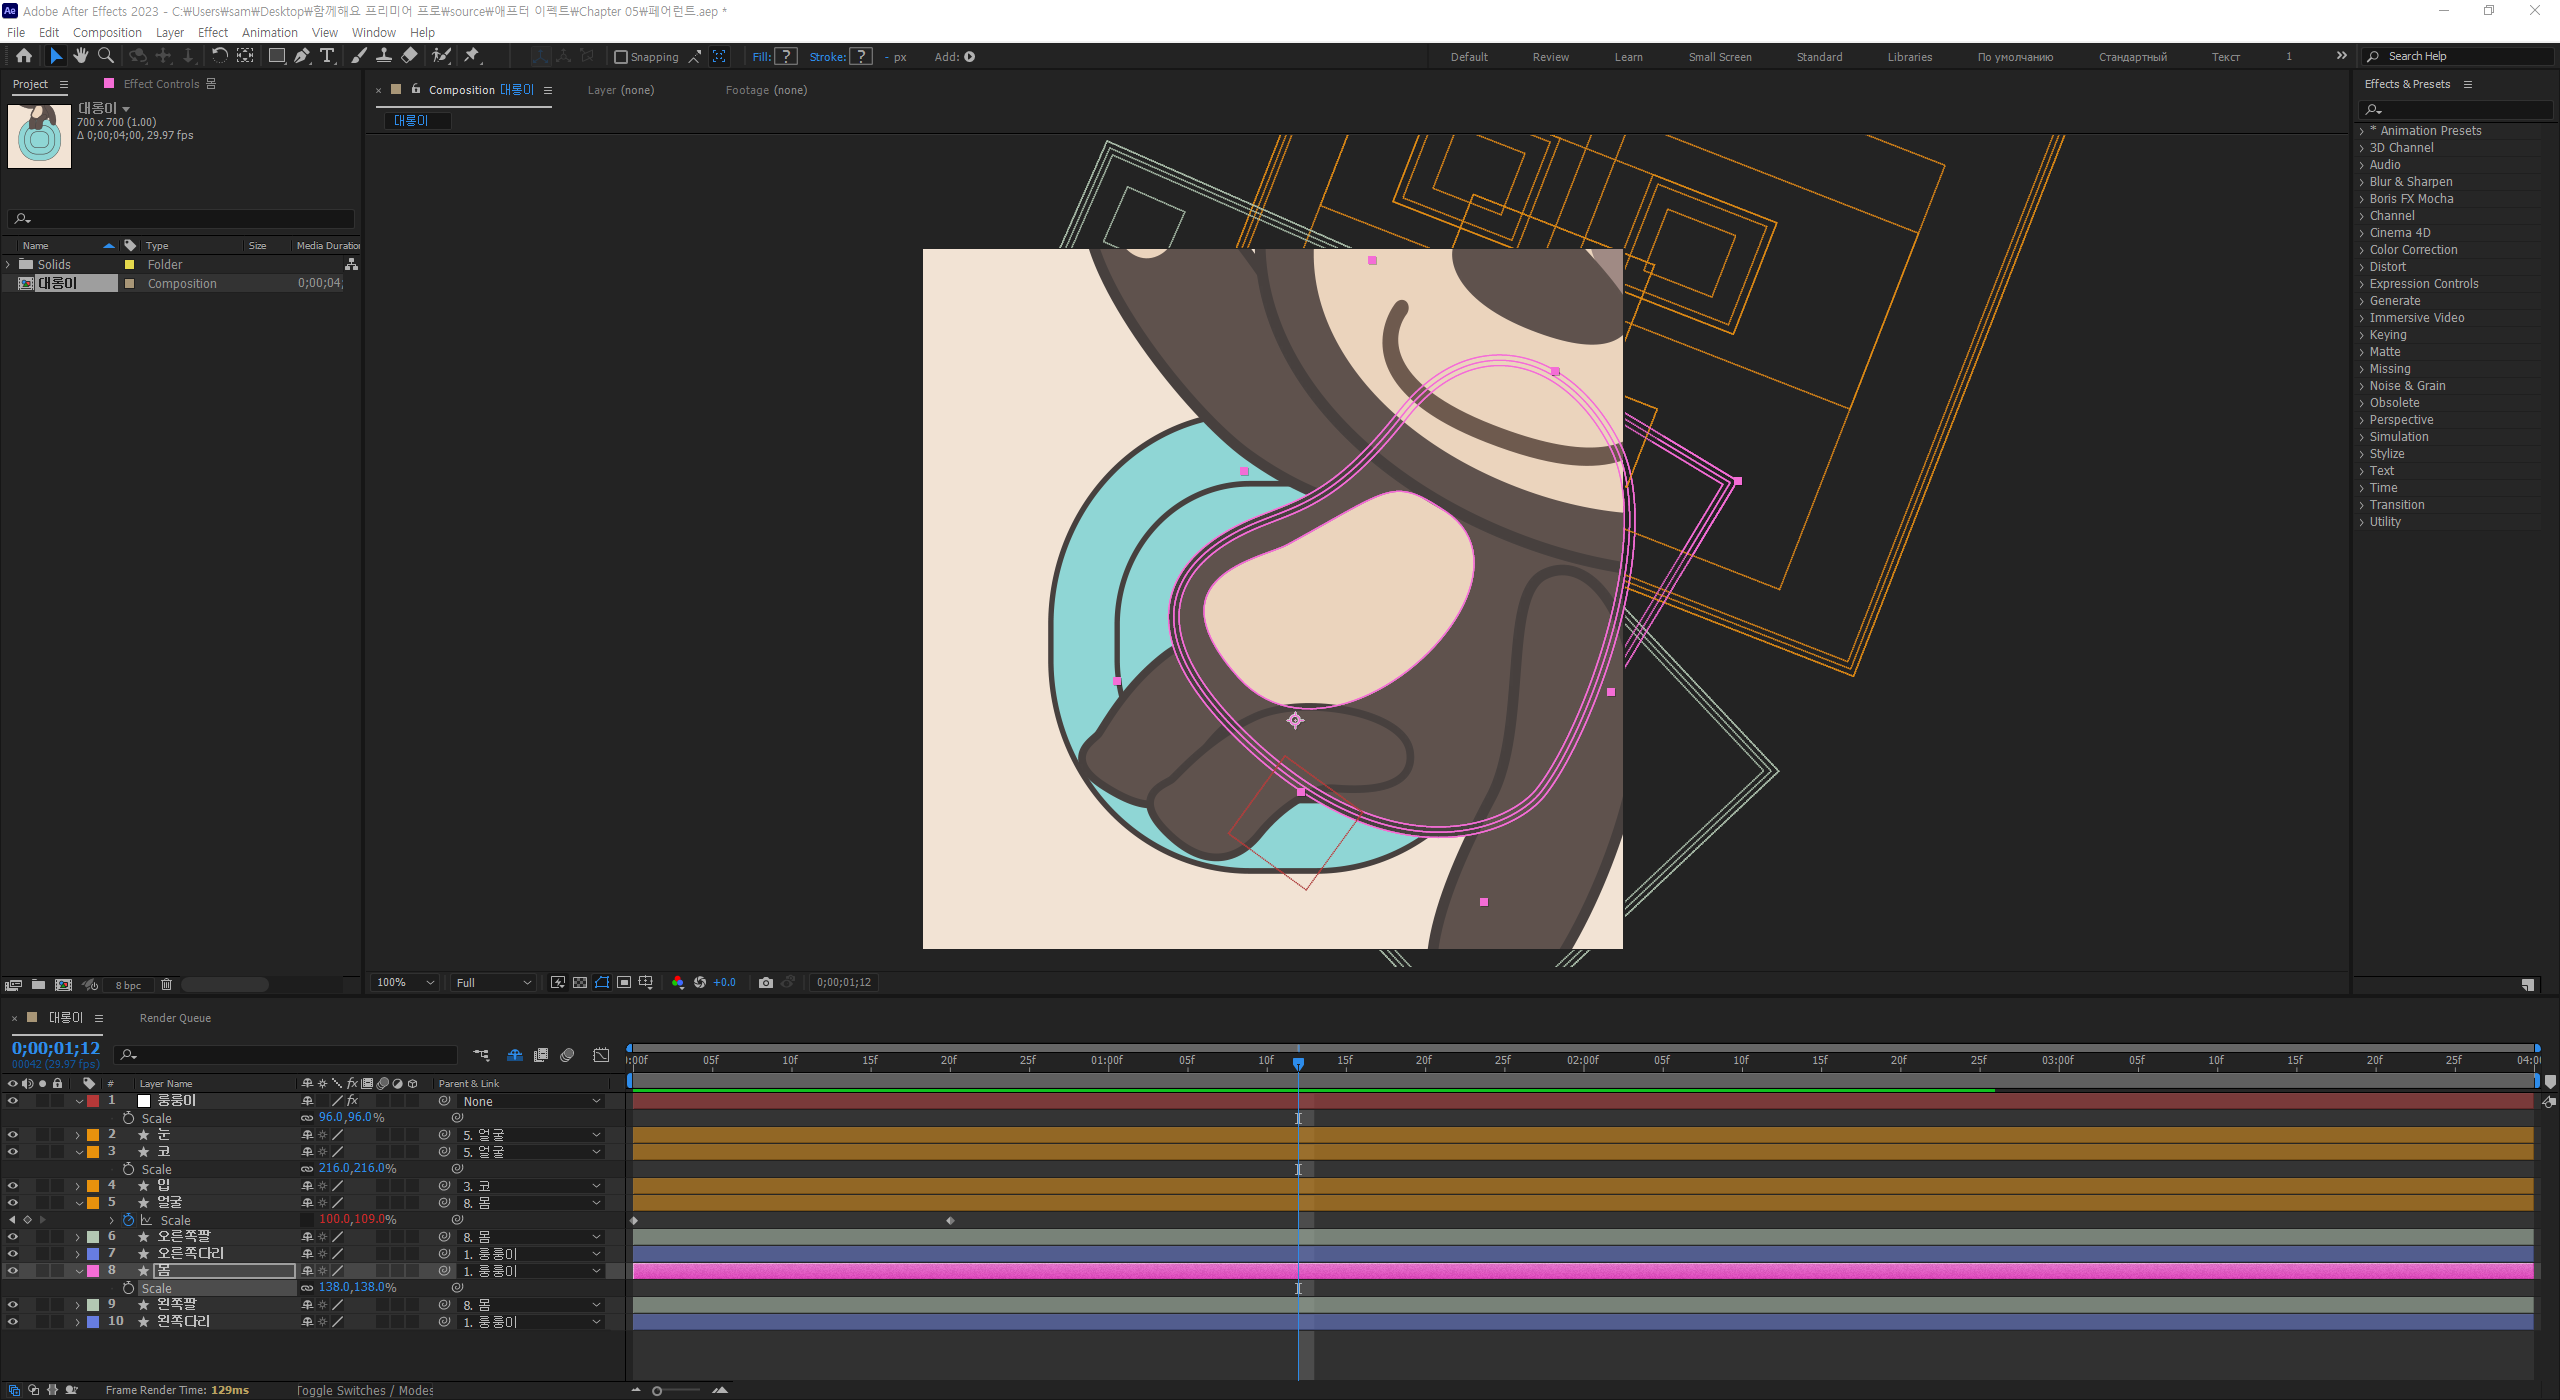Select the Eraser tool
Viewport: 2560px width, 1400px height.
409,56
